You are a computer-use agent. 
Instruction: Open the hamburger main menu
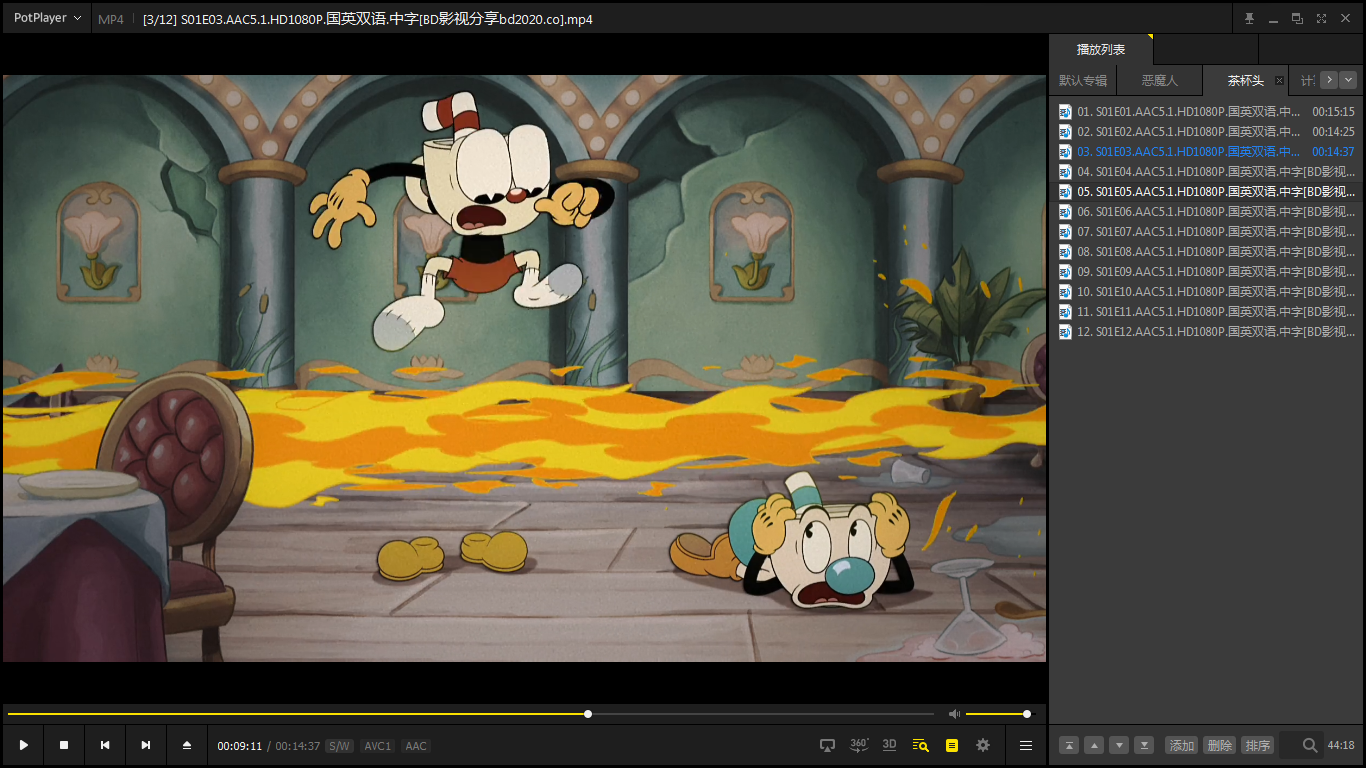[x=1026, y=745]
